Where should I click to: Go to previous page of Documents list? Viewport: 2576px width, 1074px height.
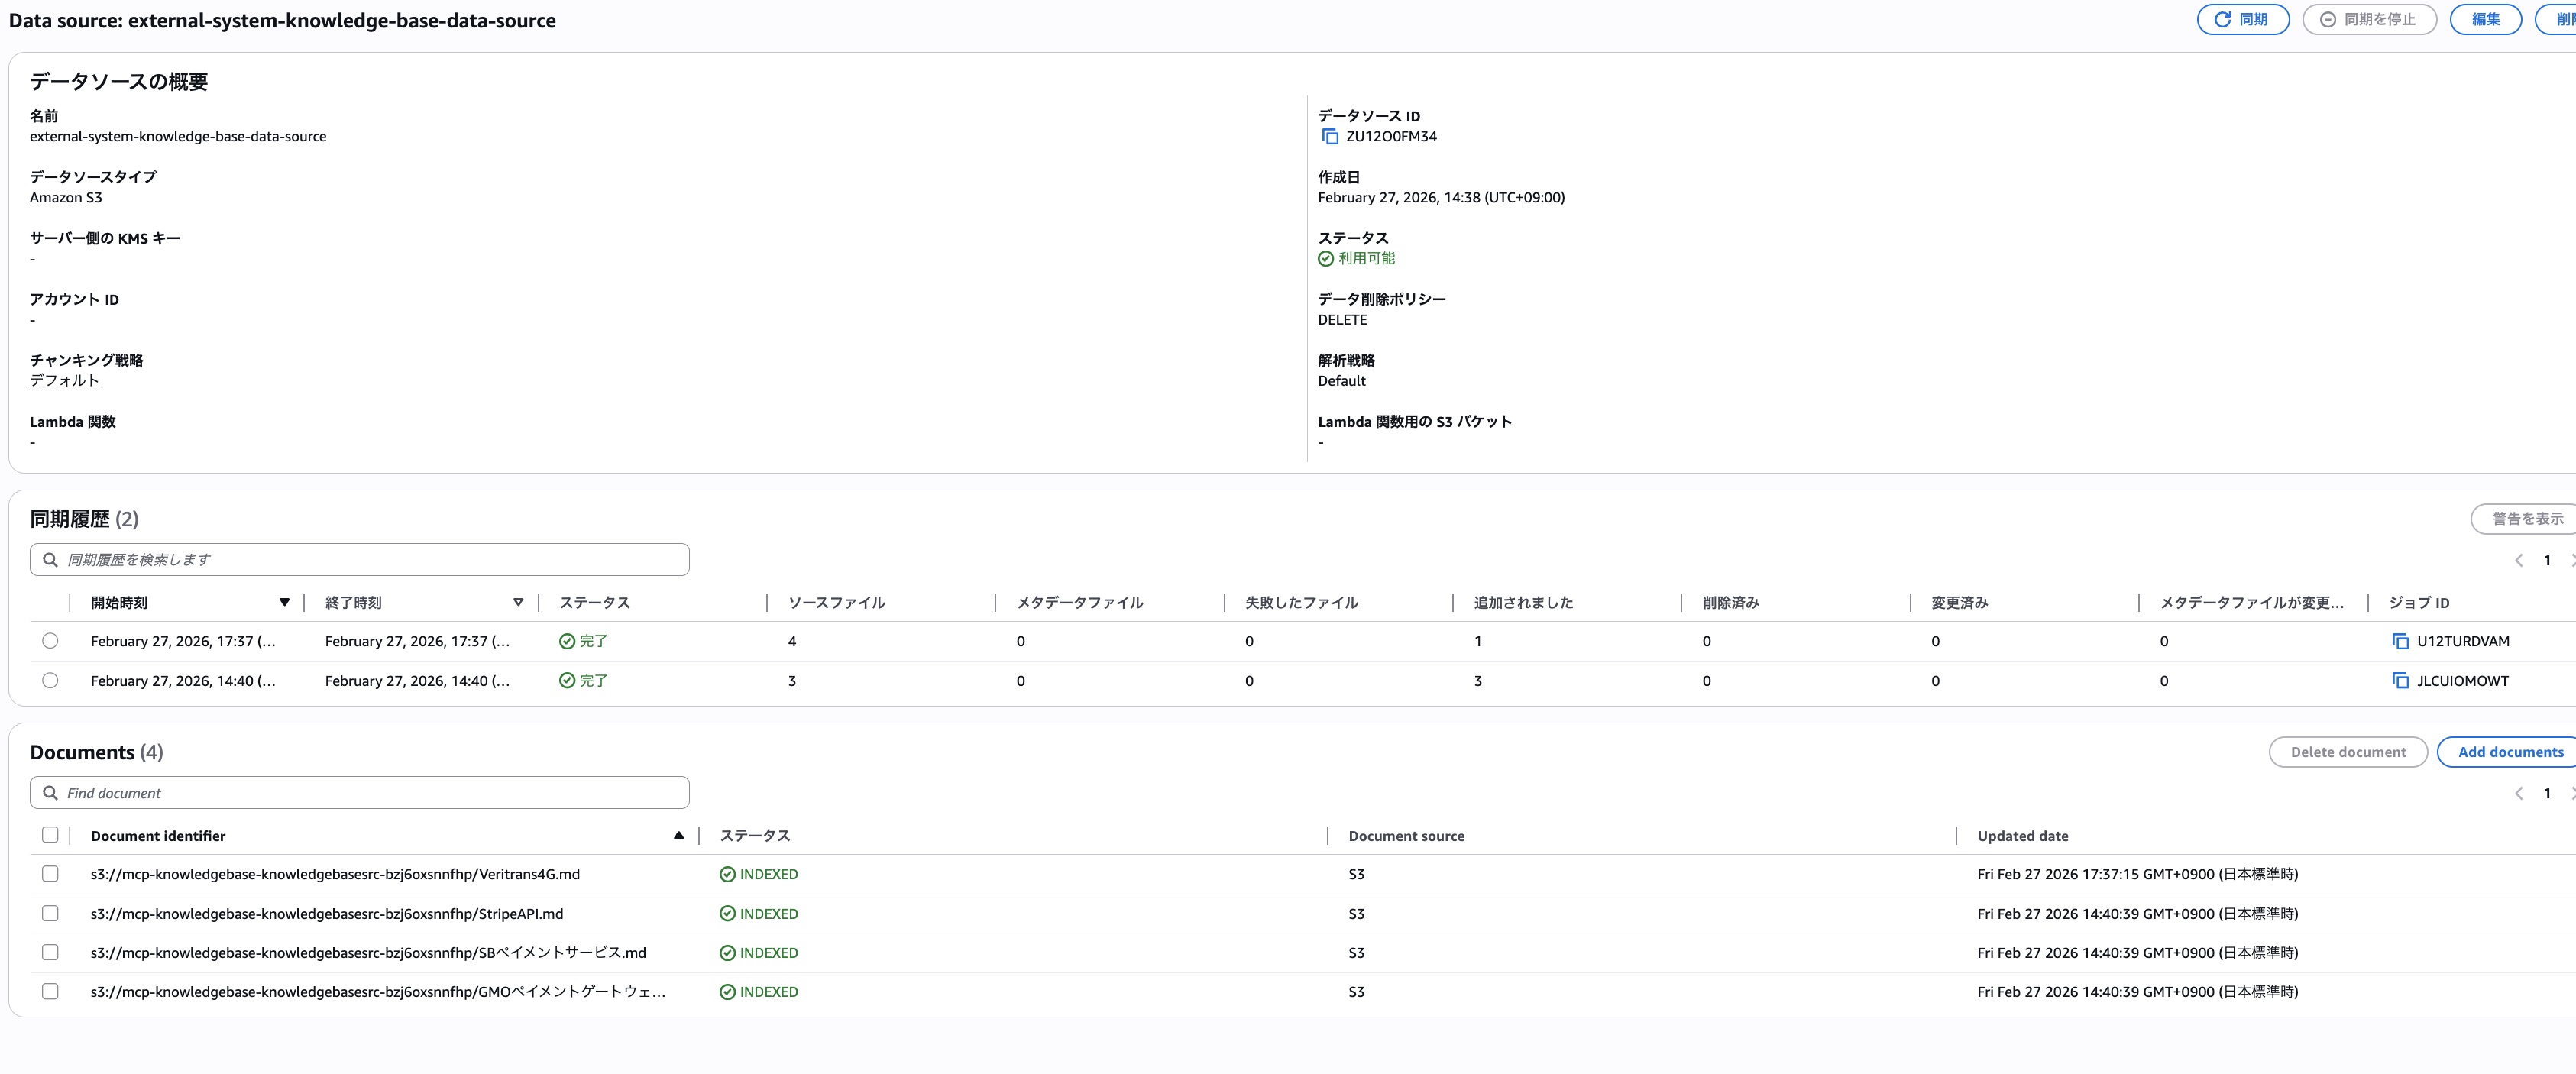click(2518, 793)
